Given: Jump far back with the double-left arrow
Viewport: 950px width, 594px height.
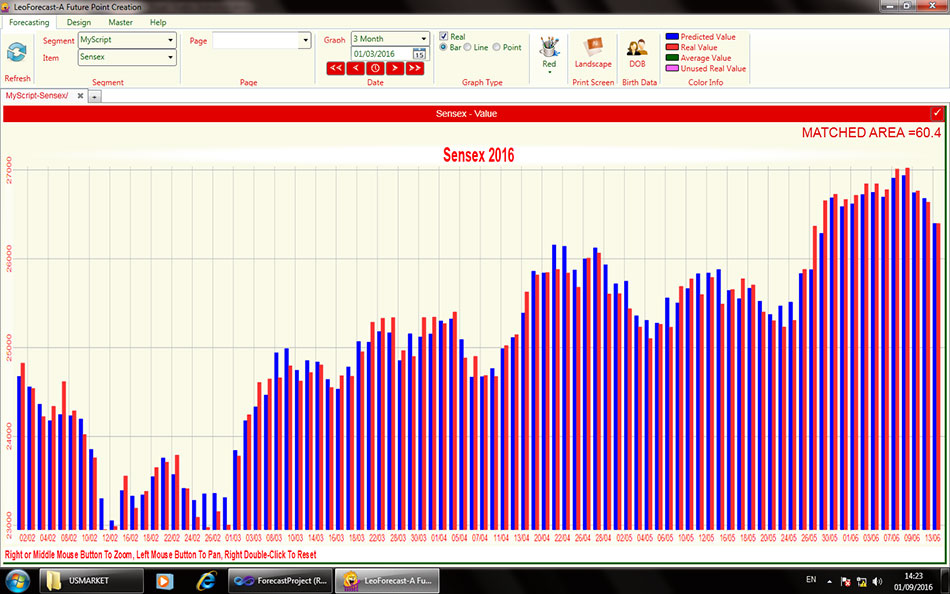Looking at the screenshot, I should tap(336, 68).
